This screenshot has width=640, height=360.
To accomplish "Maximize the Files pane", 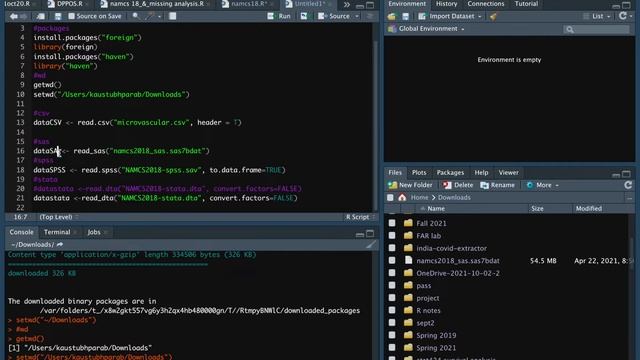I will point(626,174).
